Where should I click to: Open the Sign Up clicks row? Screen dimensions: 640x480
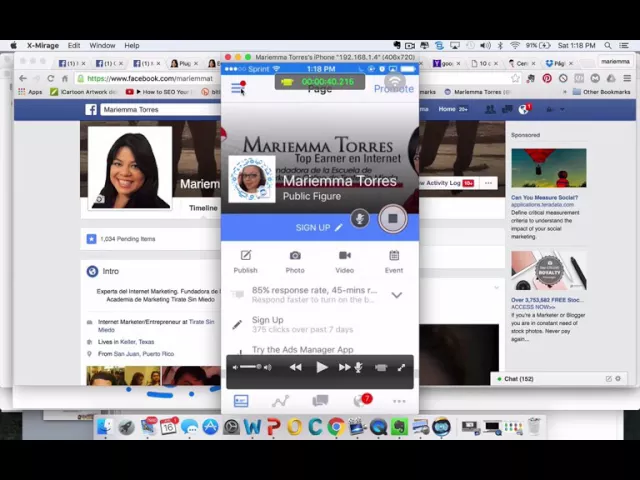point(320,324)
